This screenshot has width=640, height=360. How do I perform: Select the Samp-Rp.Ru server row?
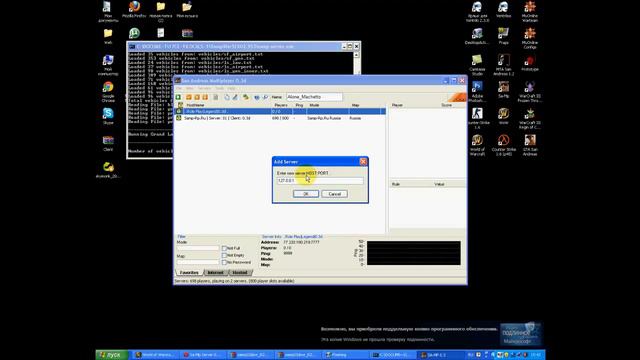click(280, 118)
